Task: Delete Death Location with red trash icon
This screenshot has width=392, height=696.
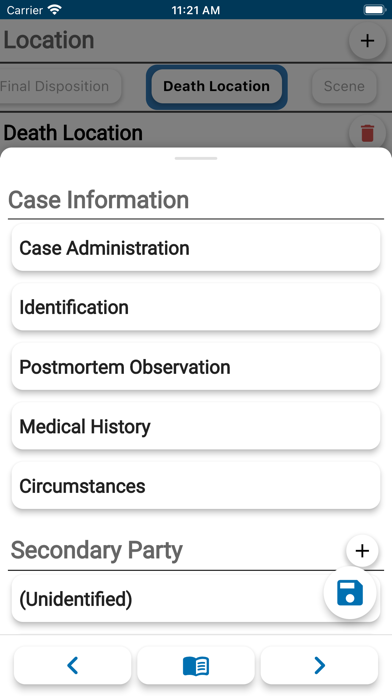Action: tap(367, 133)
